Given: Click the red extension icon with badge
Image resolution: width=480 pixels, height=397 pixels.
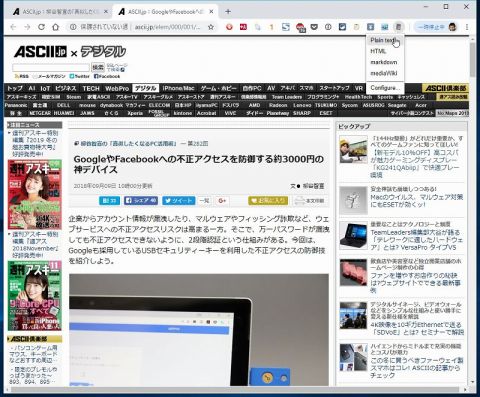Looking at the screenshot, I should point(301,27).
